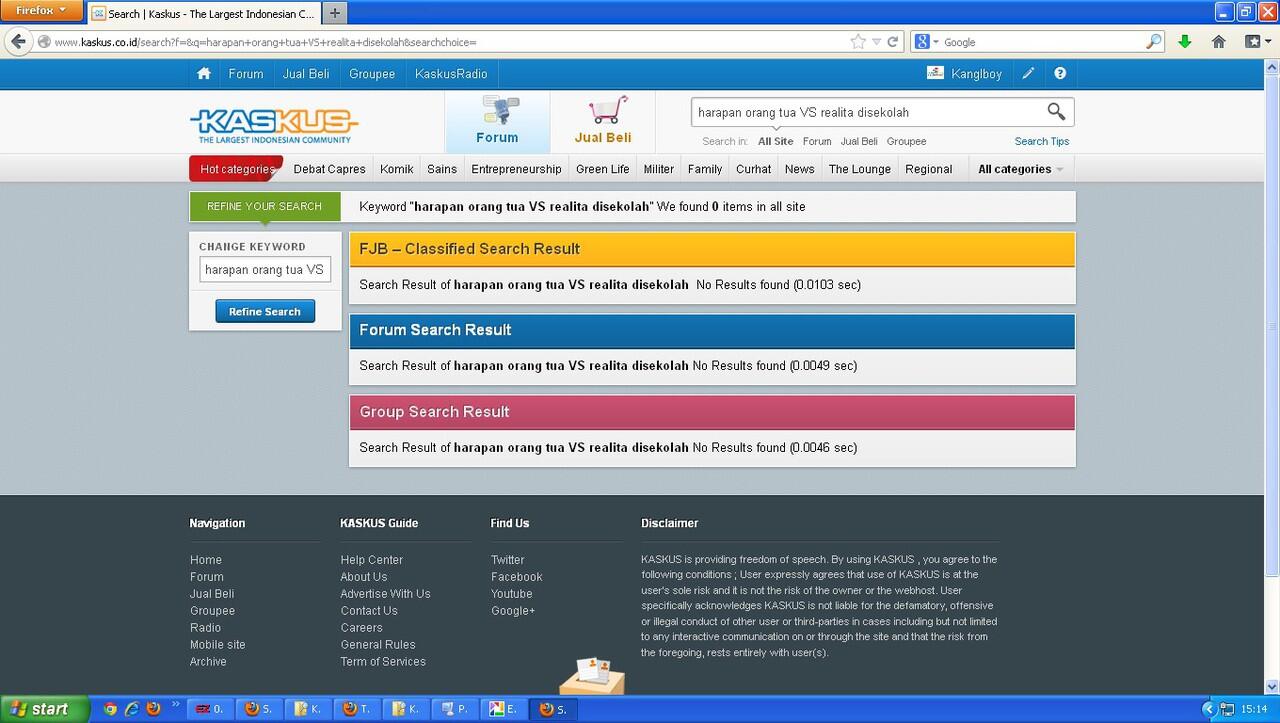Set search scope to Jual Beli

tap(859, 141)
